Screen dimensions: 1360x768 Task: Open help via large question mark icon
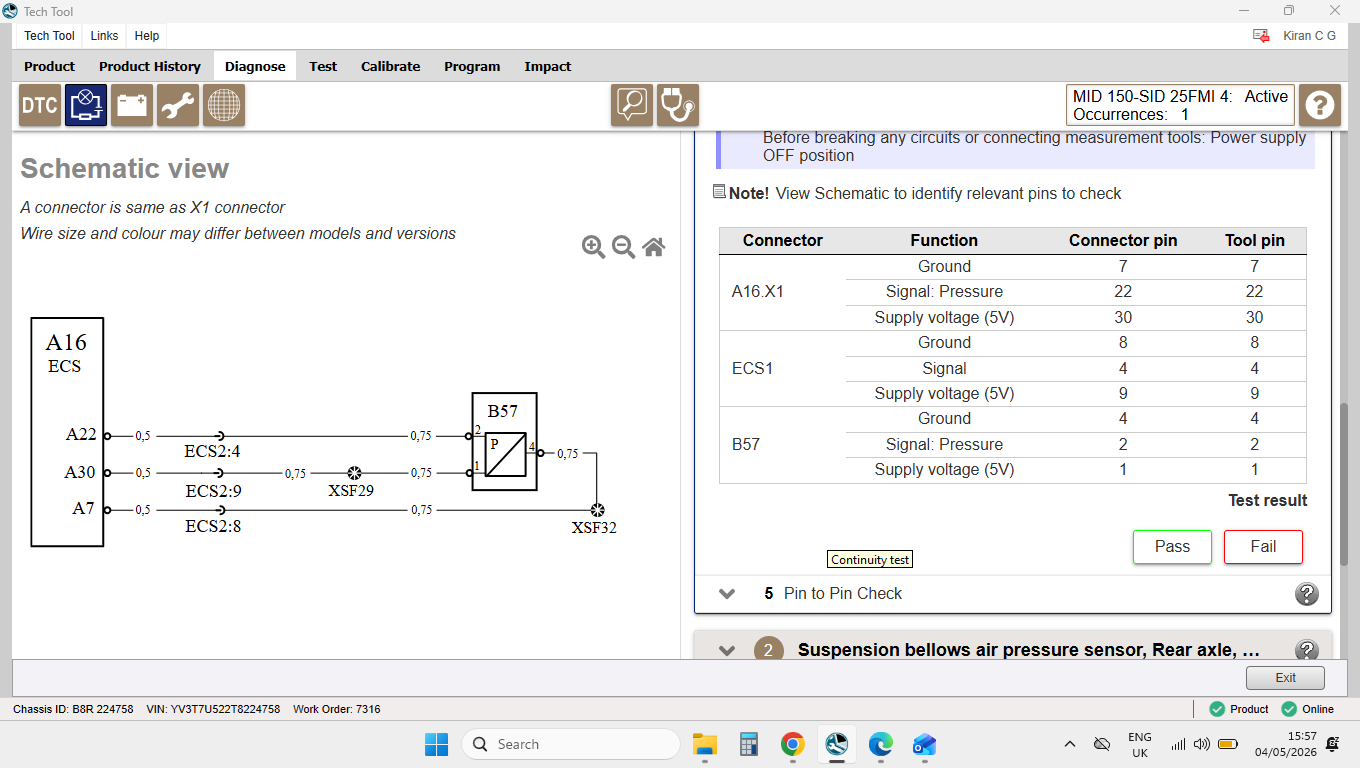click(x=1320, y=105)
